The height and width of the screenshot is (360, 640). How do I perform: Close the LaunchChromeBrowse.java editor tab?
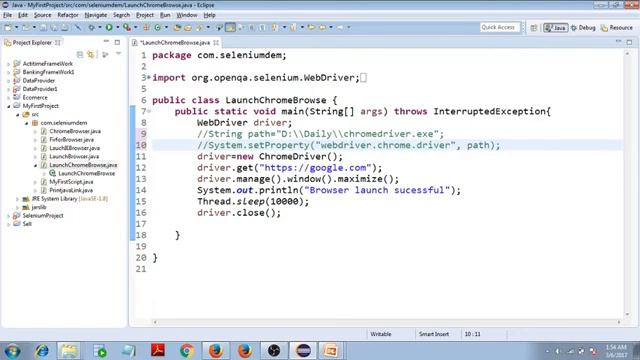pyautogui.click(x=216, y=42)
